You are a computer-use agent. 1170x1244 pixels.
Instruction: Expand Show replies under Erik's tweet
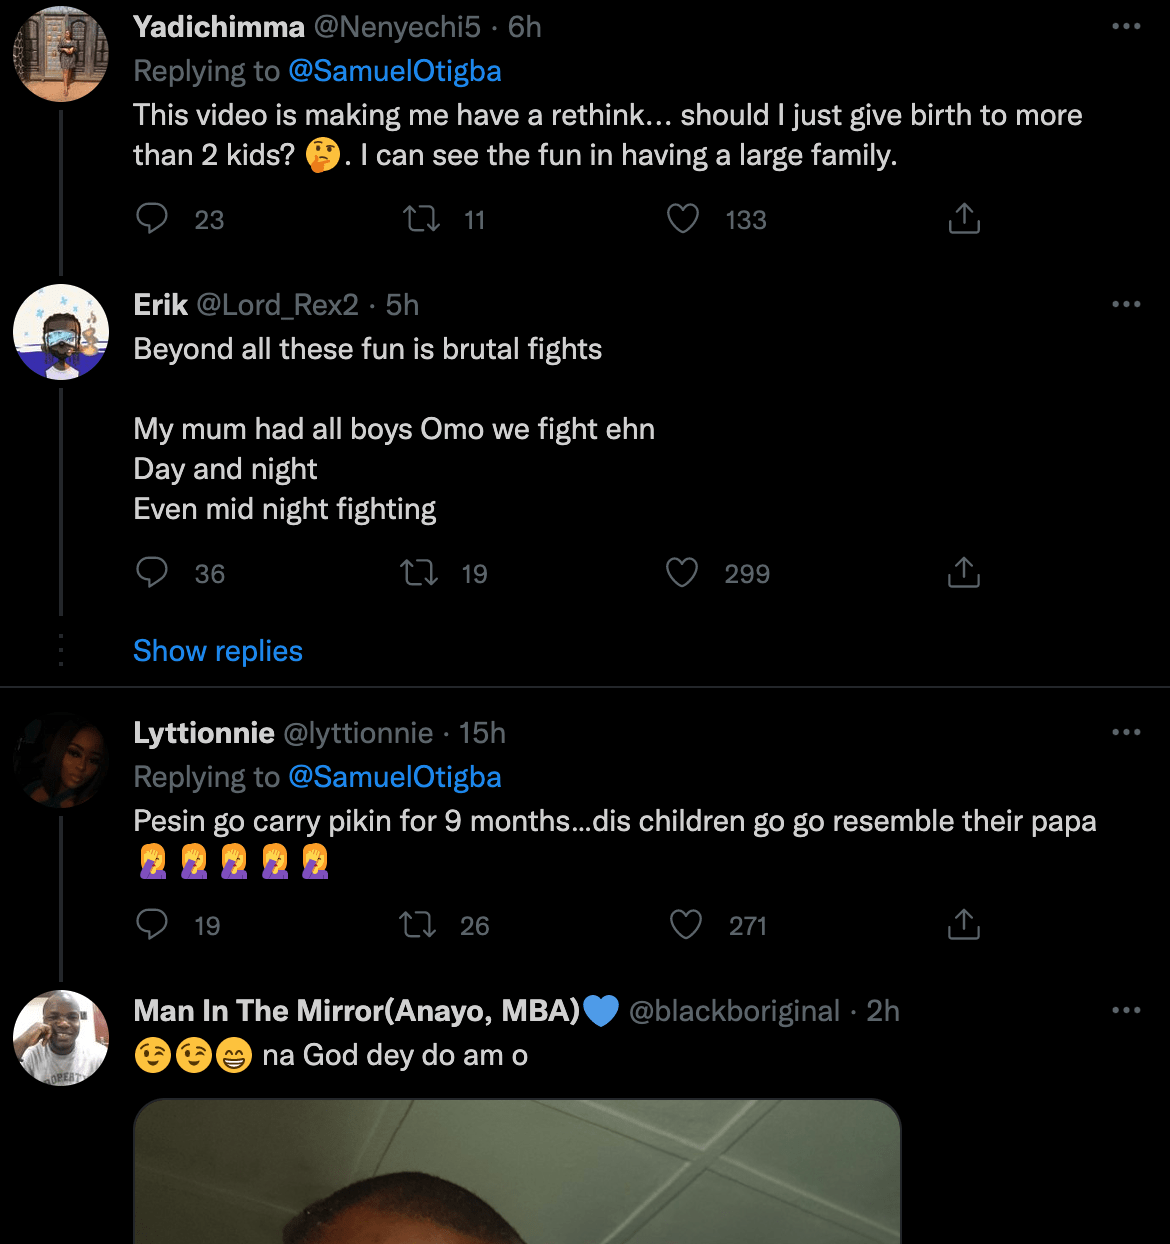click(218, 651)
